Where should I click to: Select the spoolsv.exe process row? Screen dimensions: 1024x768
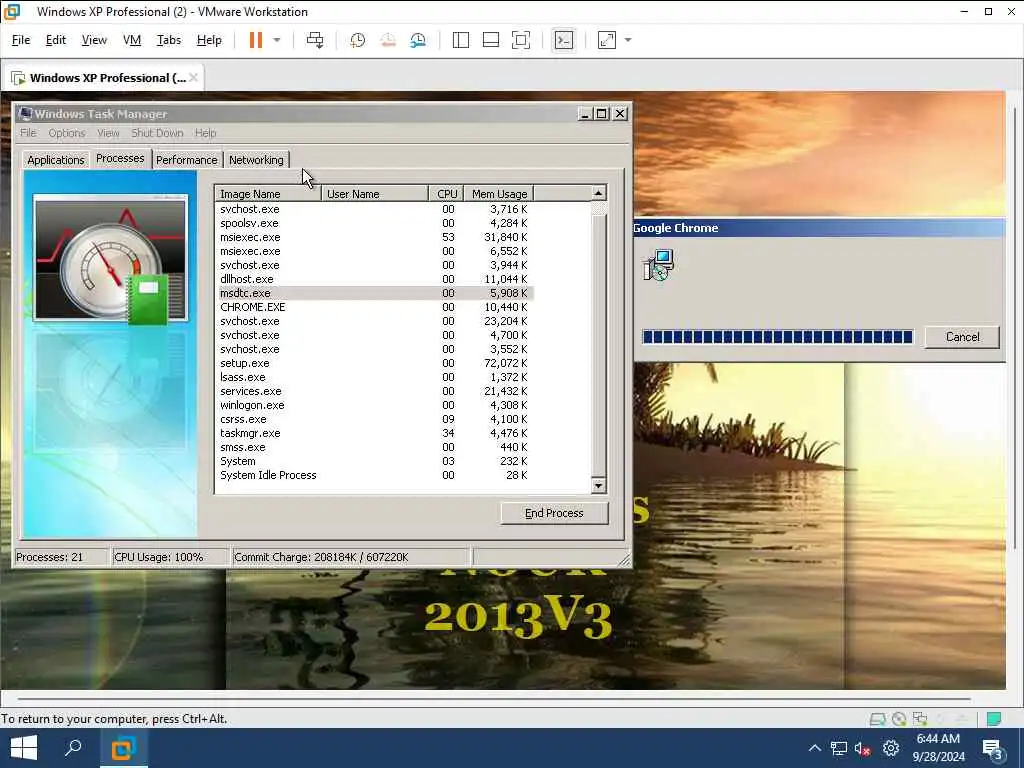click(375, 223)
